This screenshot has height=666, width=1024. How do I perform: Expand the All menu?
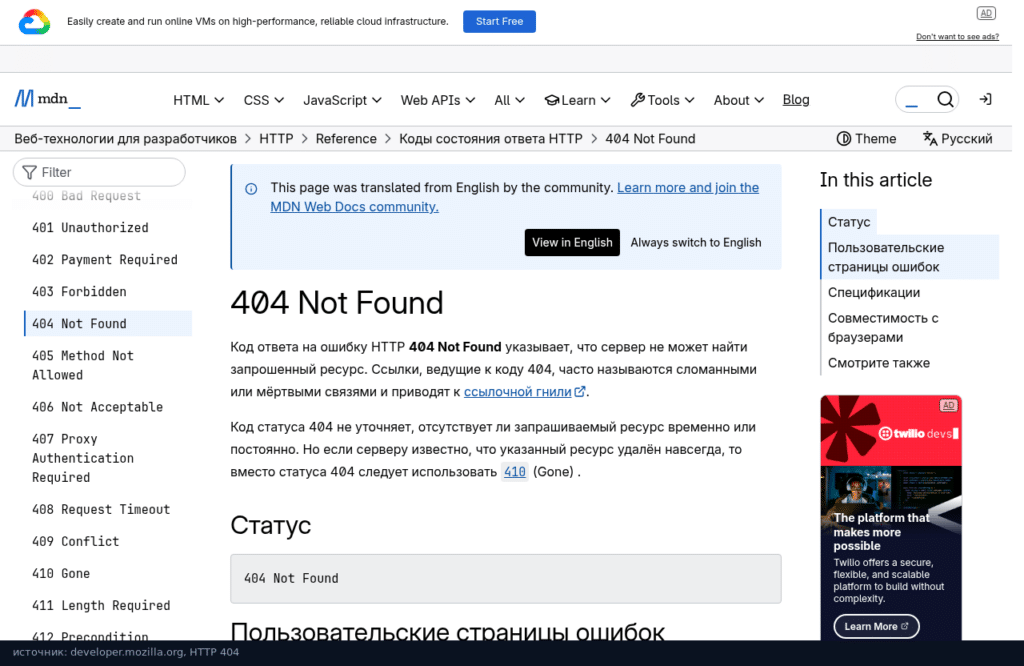click(509, 100)
